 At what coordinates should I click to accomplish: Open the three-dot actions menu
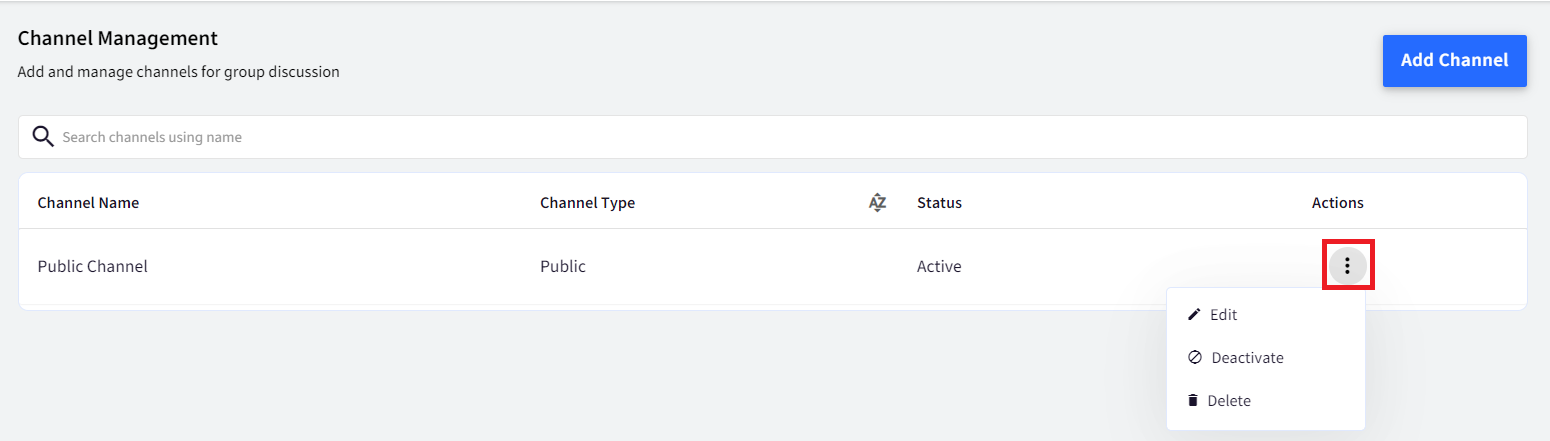[1348, 266]
